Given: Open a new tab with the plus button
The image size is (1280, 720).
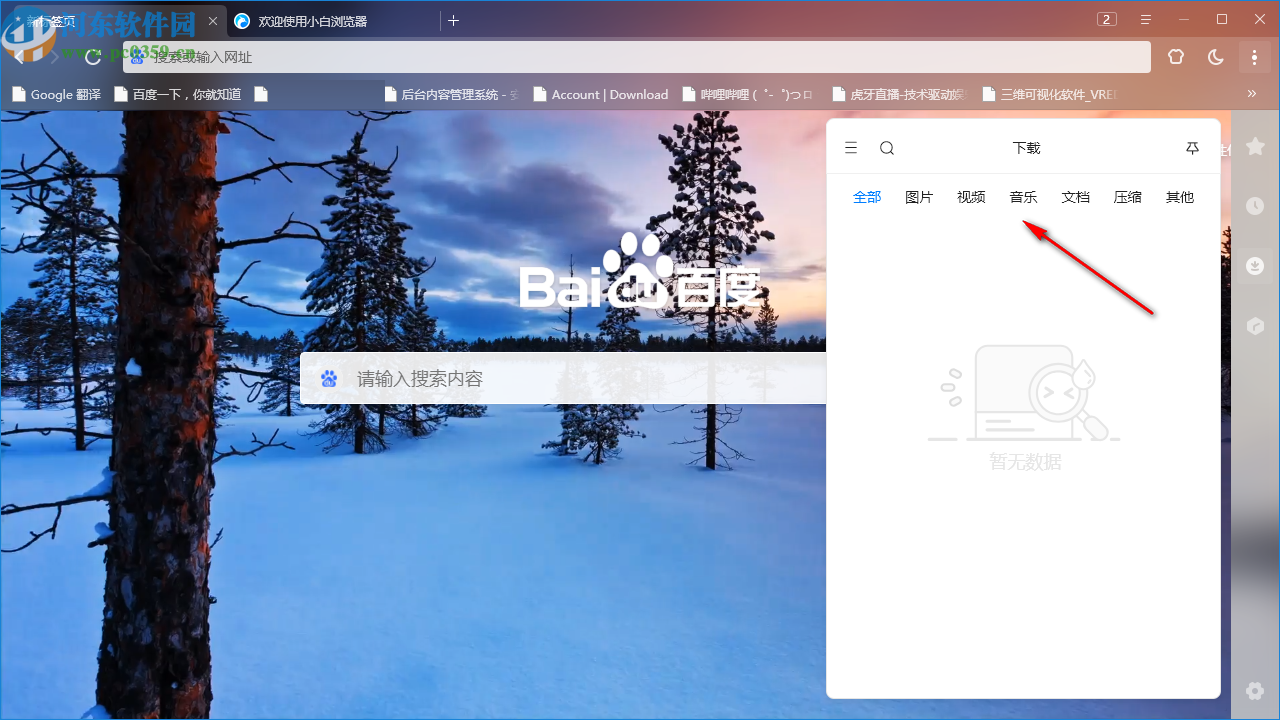Looking at the screenshot, I should tap(453, 20).
